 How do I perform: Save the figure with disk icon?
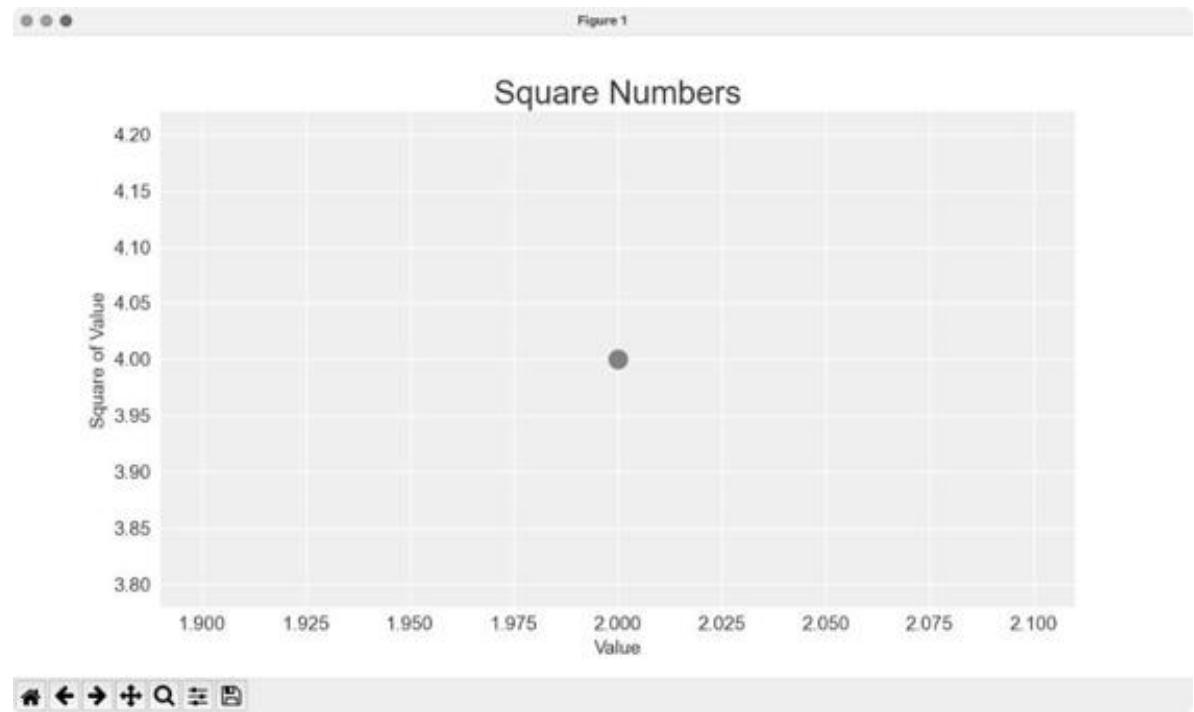pos(231,695)
